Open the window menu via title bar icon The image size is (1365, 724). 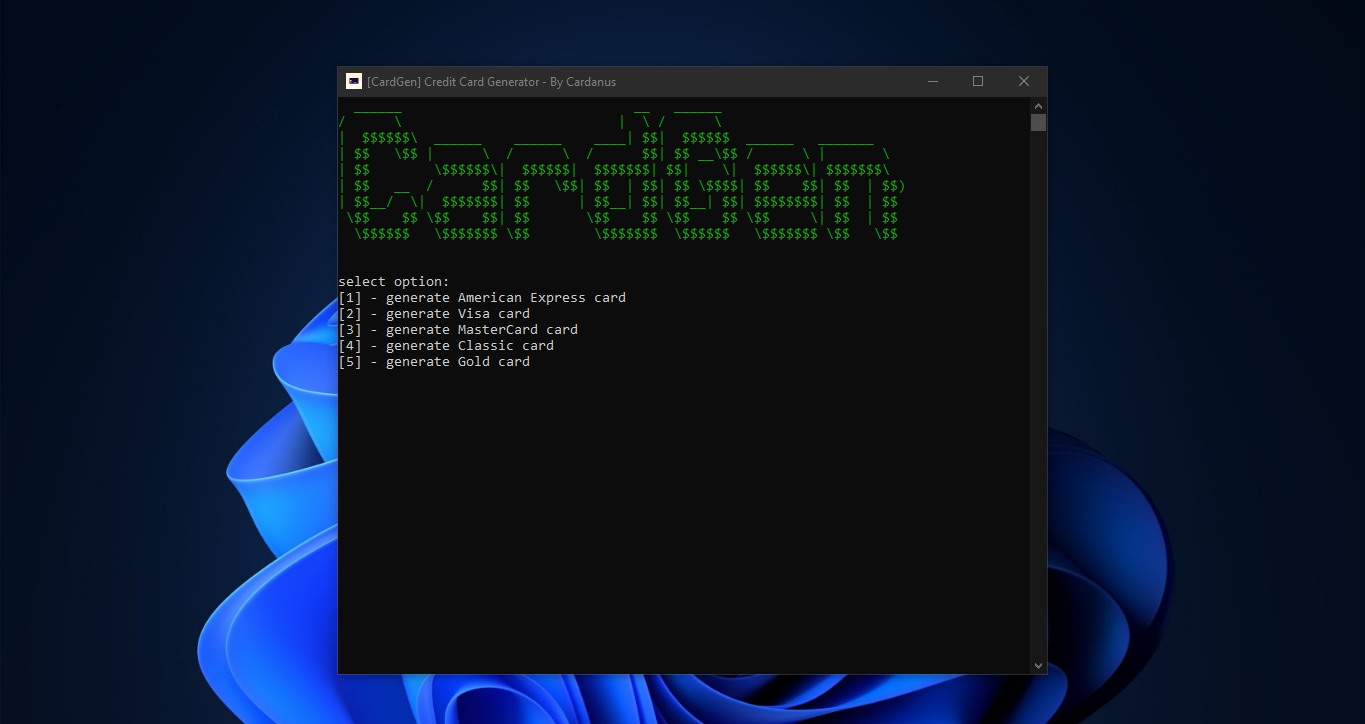point(353,81)
